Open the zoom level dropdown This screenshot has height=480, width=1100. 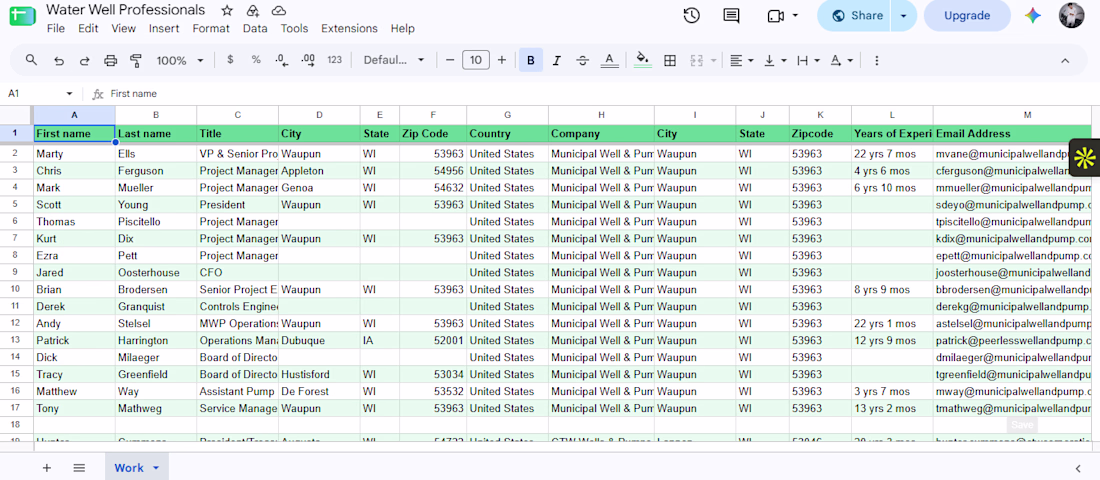(x=180, y=61)
